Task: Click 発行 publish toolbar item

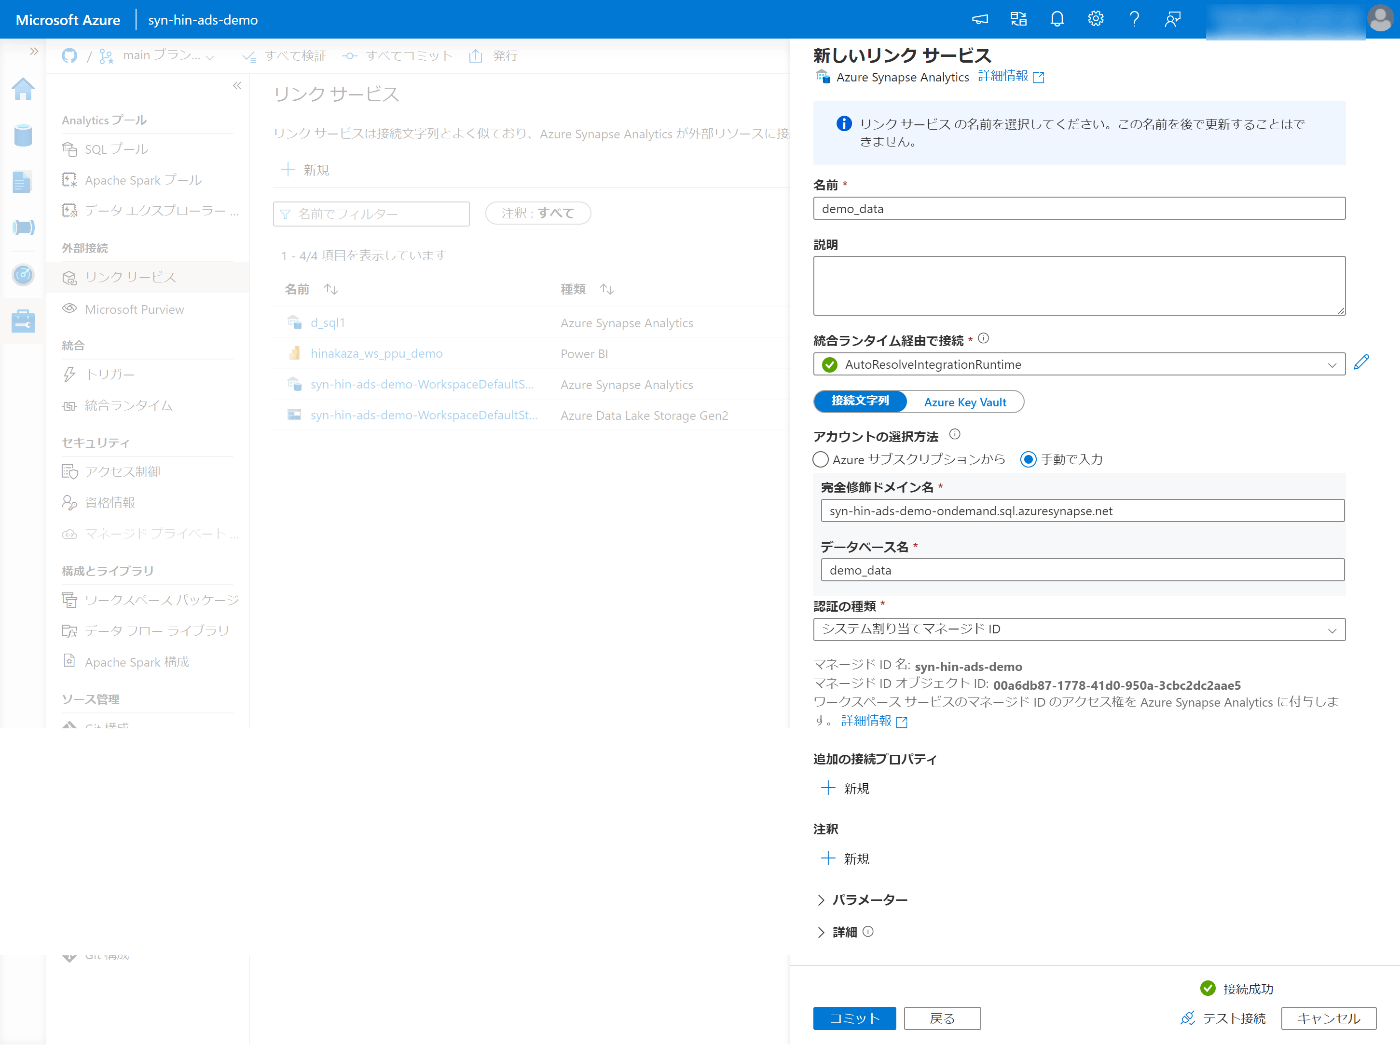Action: point(493,56)
